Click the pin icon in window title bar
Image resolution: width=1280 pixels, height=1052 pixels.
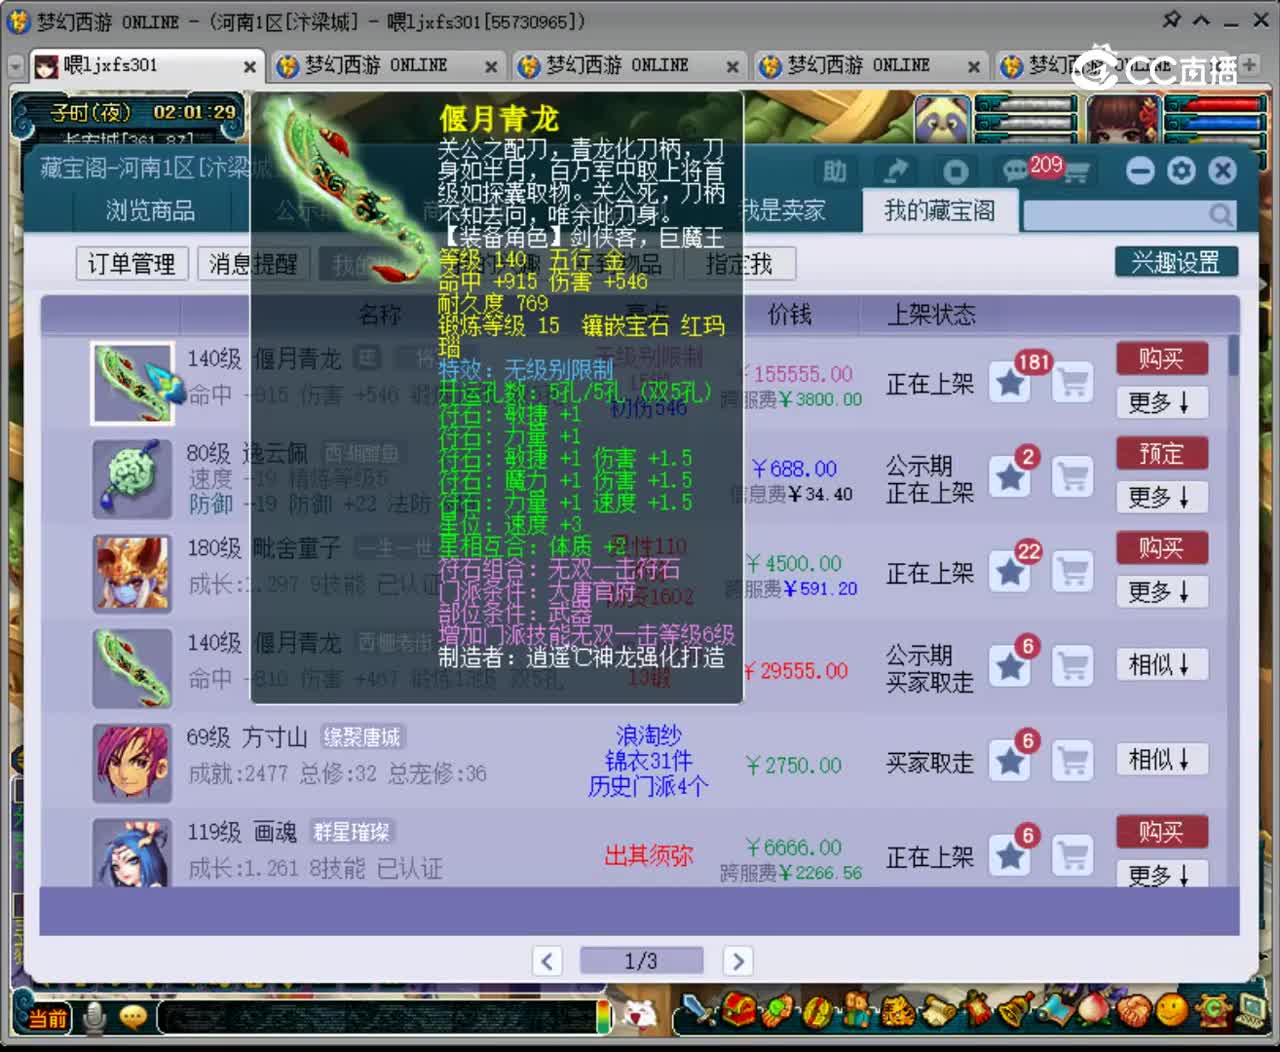[x=1171, y=20]
